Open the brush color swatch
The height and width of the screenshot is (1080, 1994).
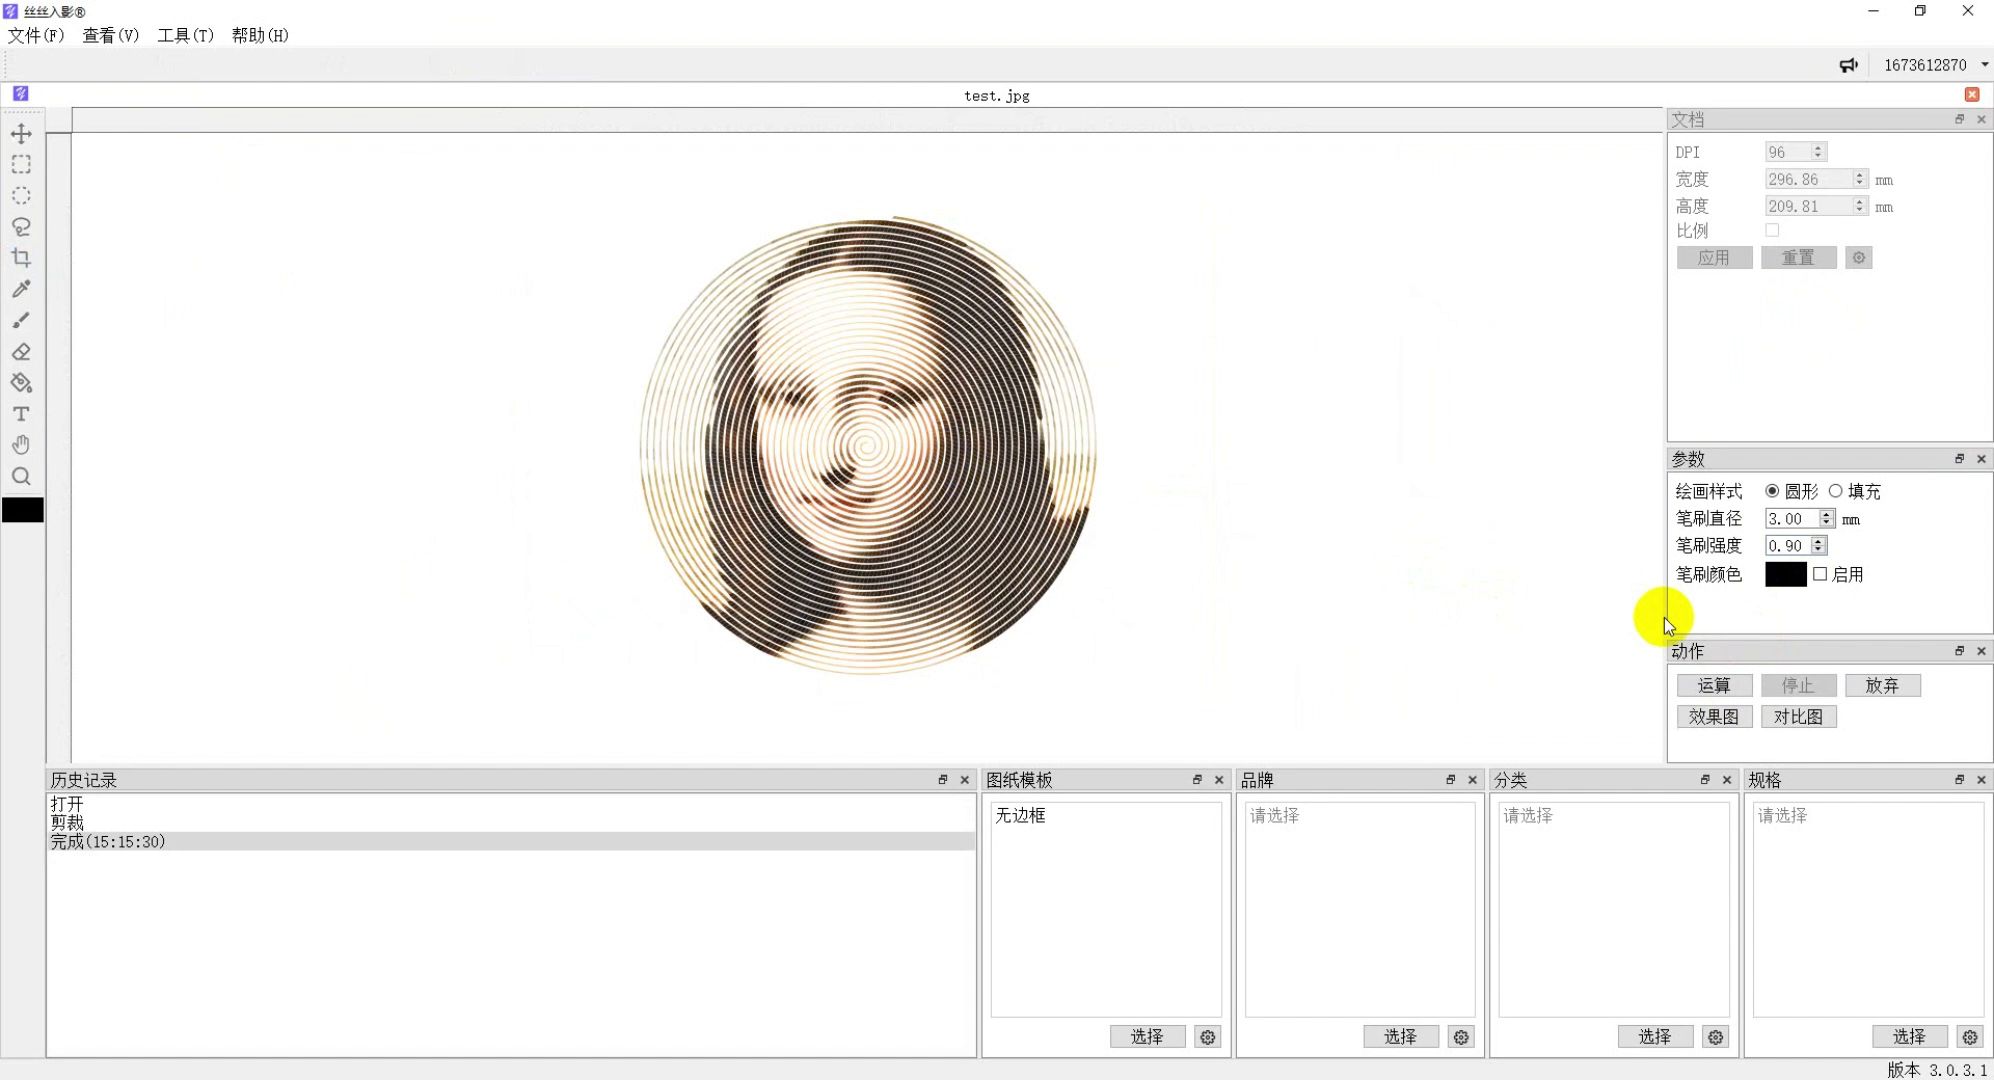pos(1785,574)
